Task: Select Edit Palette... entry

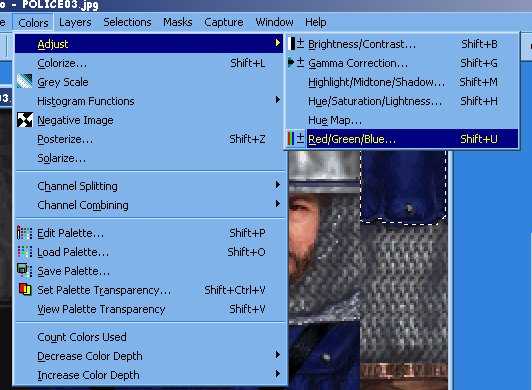Action: point(149,233)
